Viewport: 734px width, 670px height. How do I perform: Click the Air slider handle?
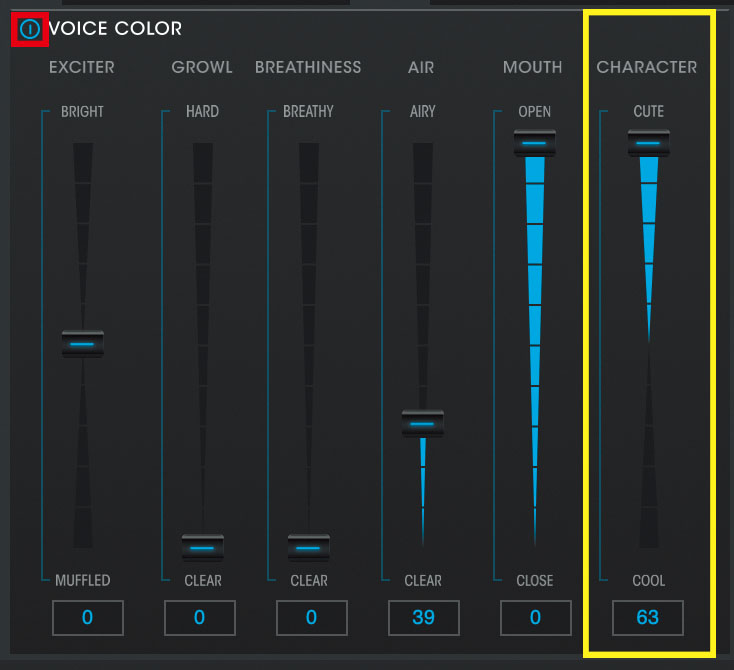coord(422,424)
